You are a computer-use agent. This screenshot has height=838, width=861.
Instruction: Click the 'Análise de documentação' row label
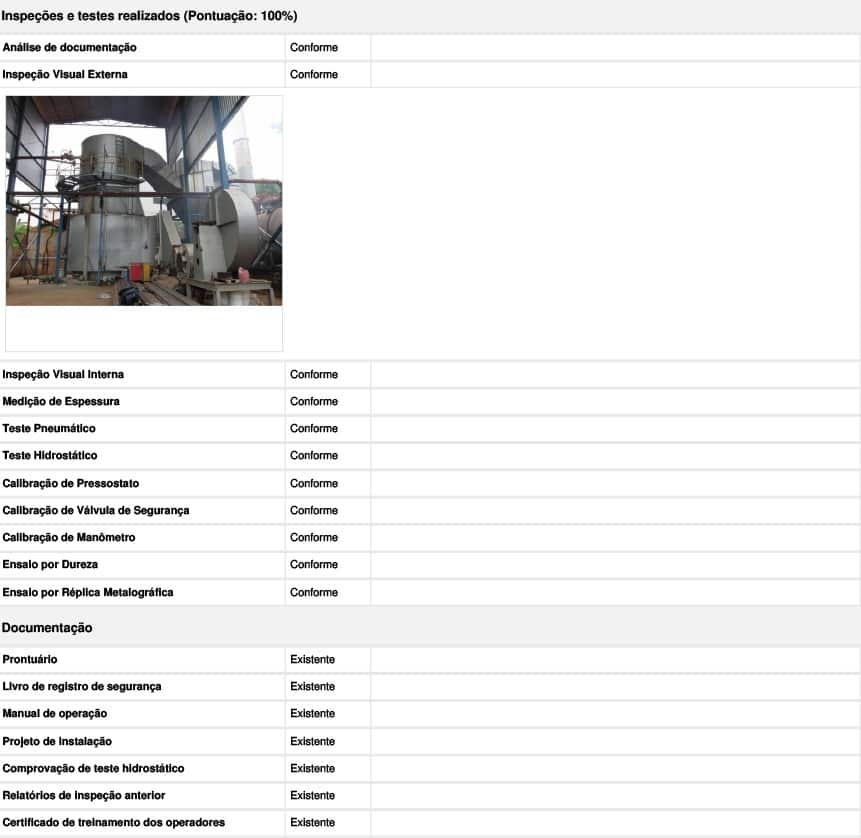tap(70, 47)
